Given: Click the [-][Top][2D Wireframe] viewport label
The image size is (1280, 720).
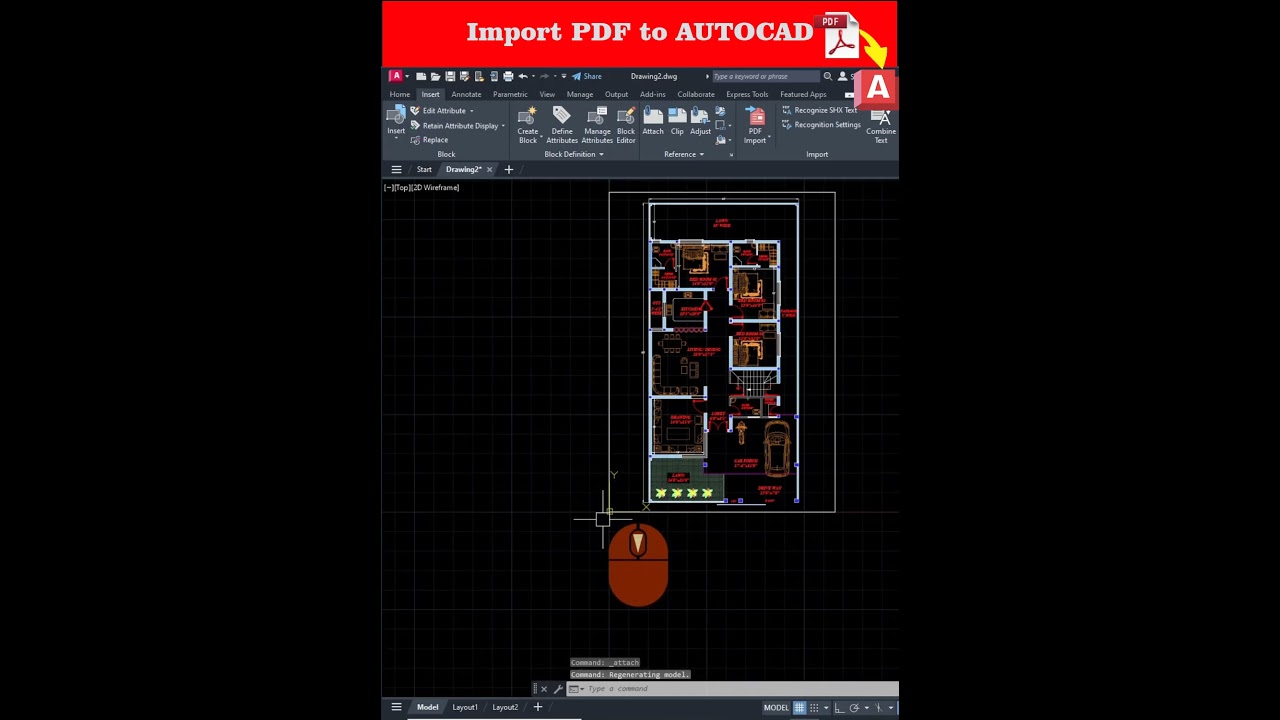Looking at the screenshot, I should 421,188.
